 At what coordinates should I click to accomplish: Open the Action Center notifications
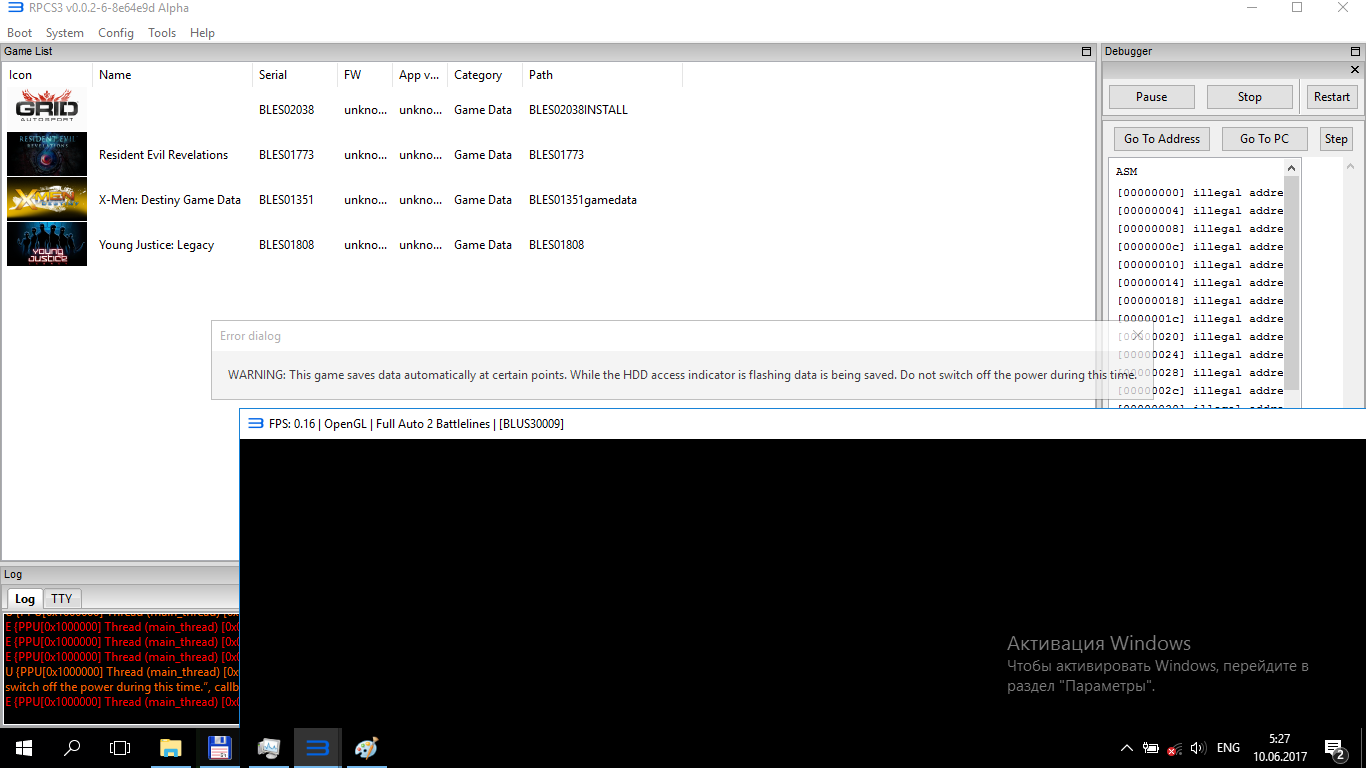(1335, 748)
